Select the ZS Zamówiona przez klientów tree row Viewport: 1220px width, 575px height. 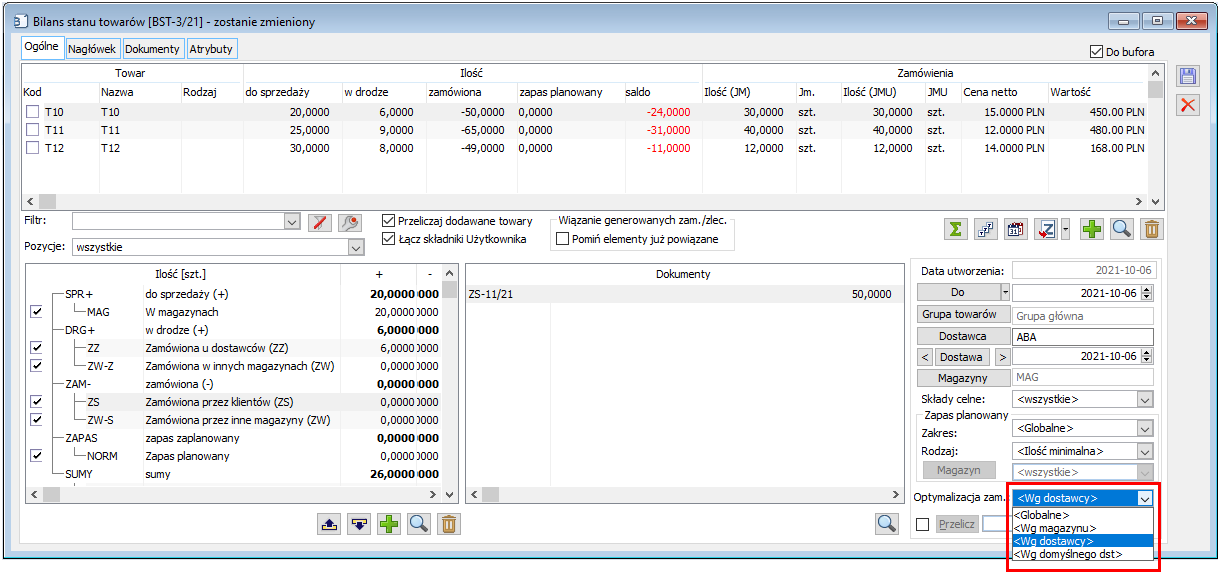(x=245, y=402)
